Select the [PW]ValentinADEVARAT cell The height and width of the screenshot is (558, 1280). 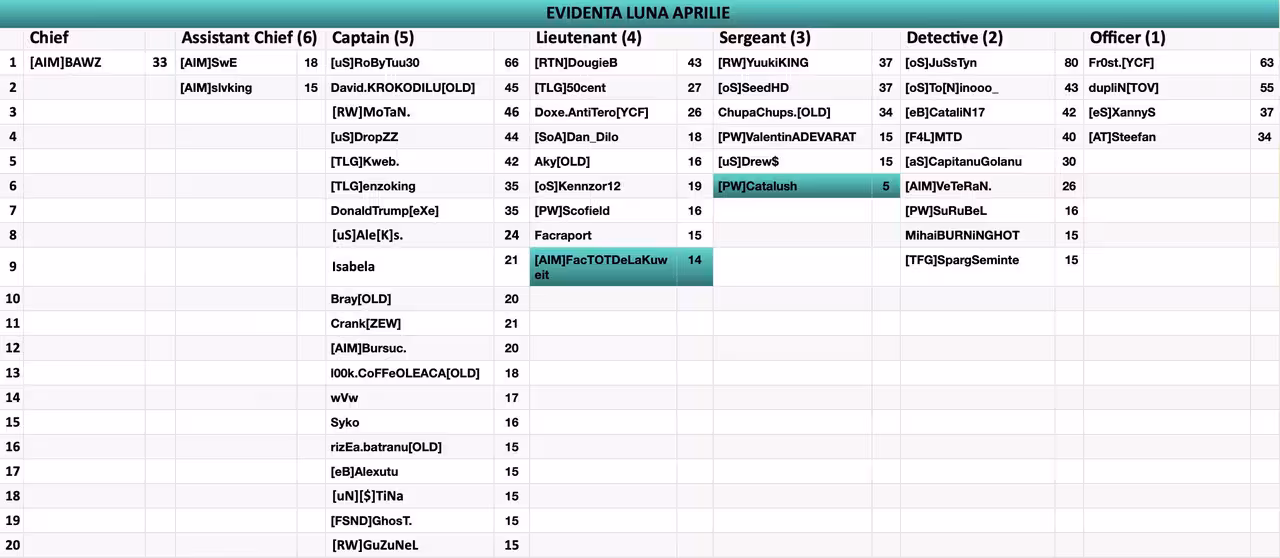(x=792, y=136)
